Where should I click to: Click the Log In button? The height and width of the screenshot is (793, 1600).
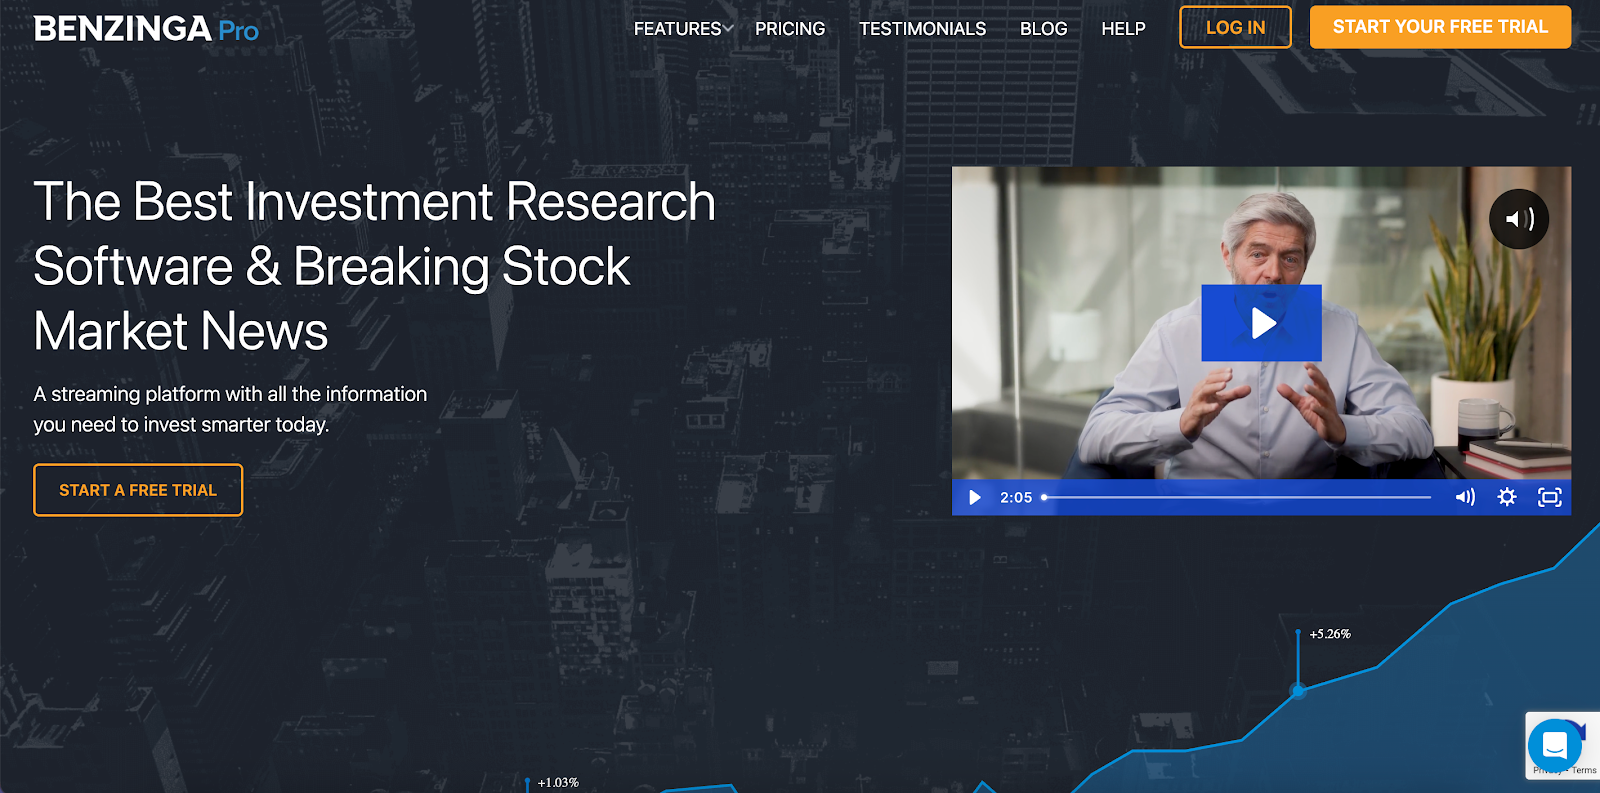tap(1235, 27)
